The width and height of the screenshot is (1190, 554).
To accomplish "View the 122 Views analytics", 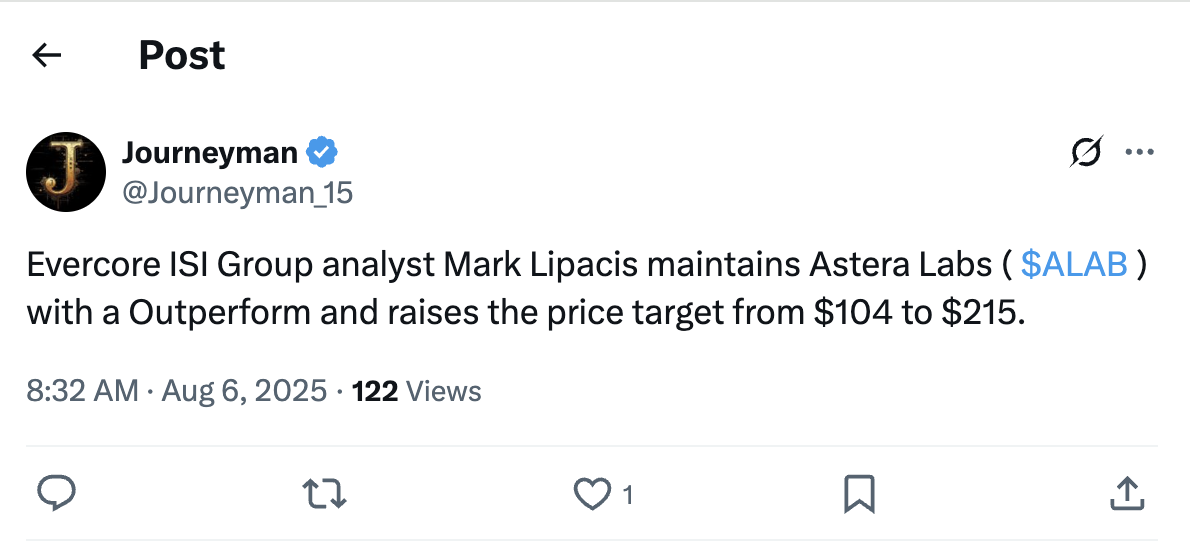I will pyautogui.click(x=417, y=391).
